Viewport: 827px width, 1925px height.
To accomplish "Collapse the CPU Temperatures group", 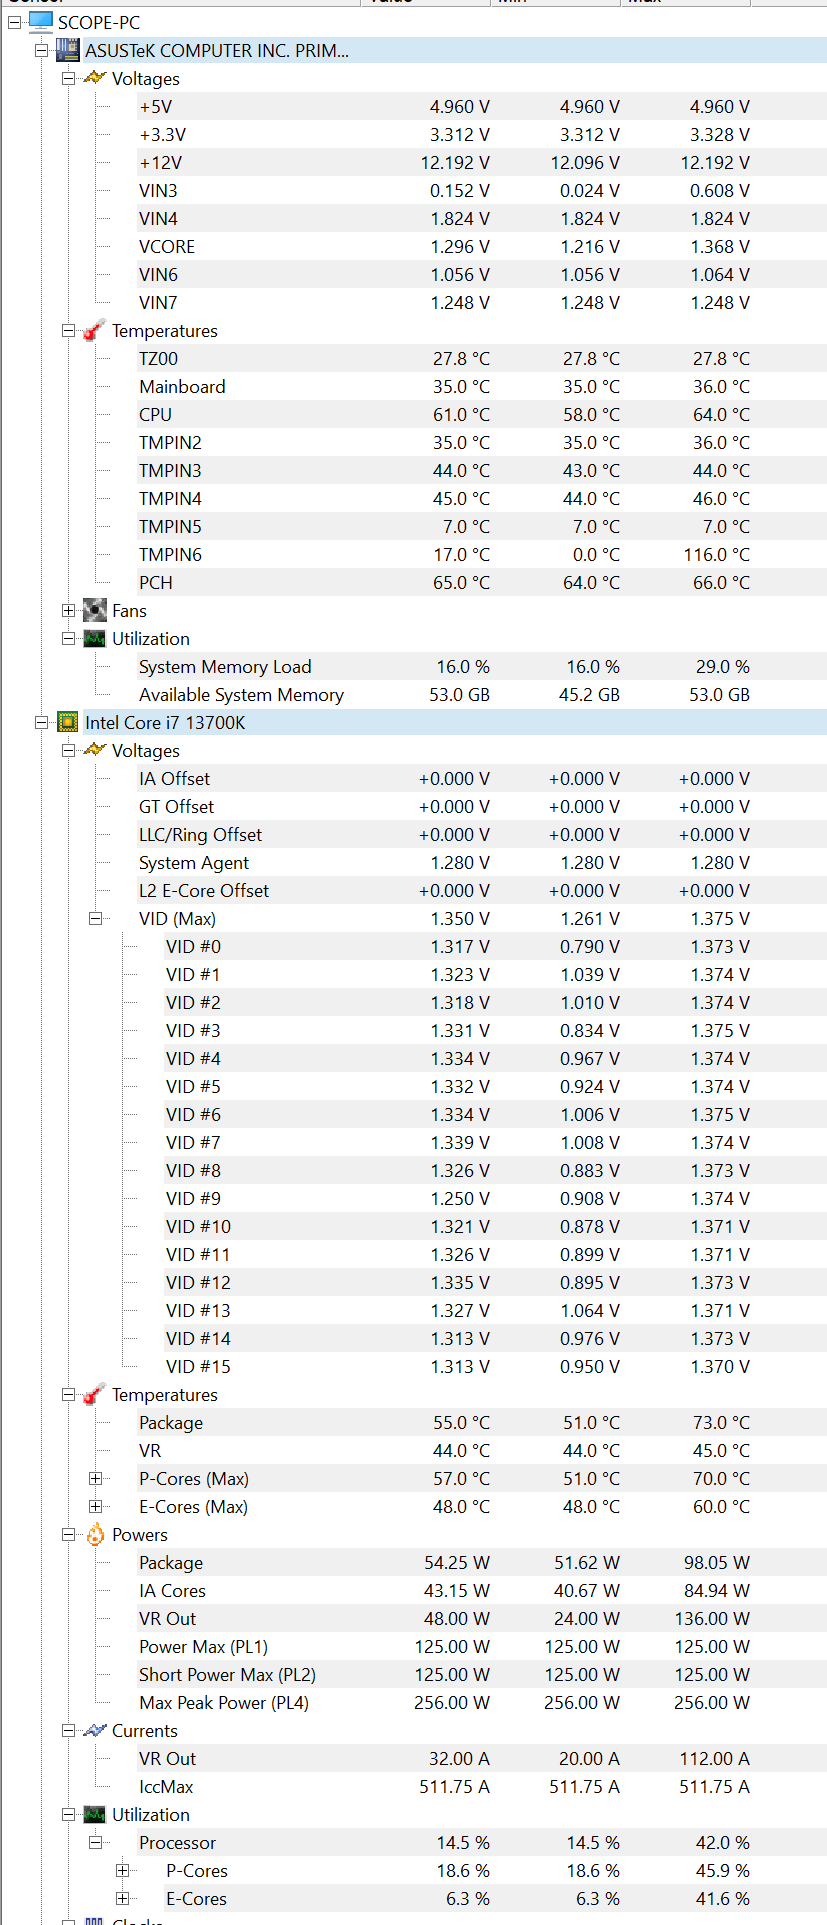I will [x=68, y=1394].
